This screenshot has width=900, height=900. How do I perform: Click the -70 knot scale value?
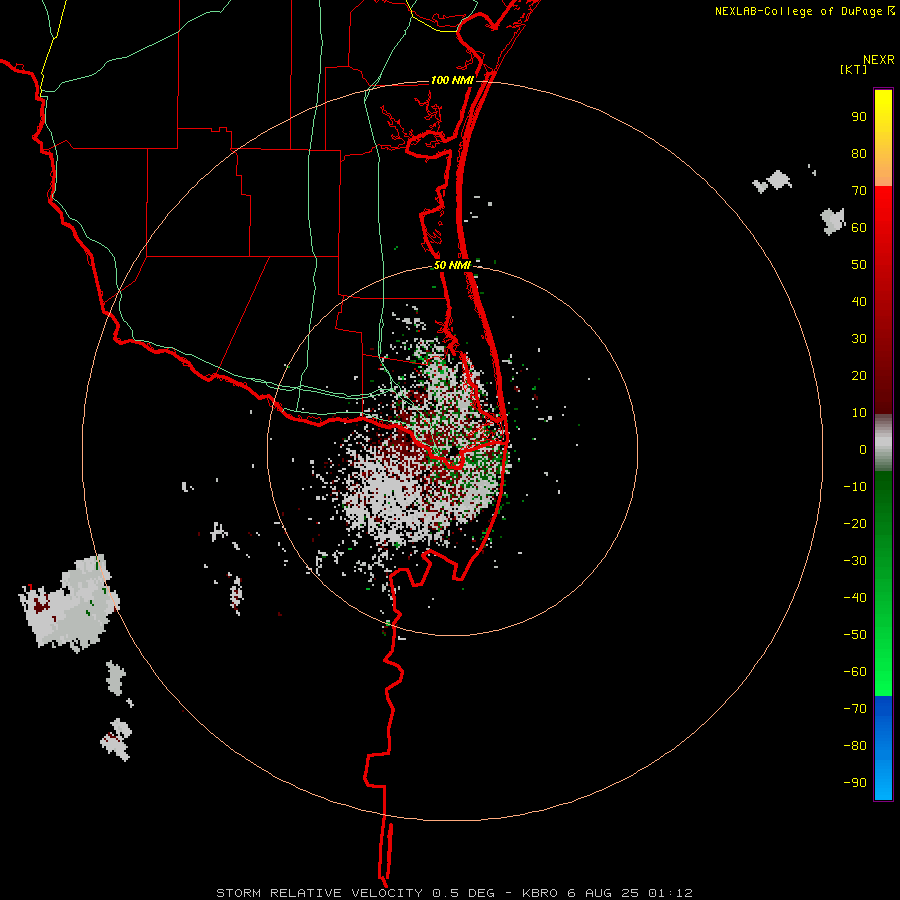tap(855, 709)
